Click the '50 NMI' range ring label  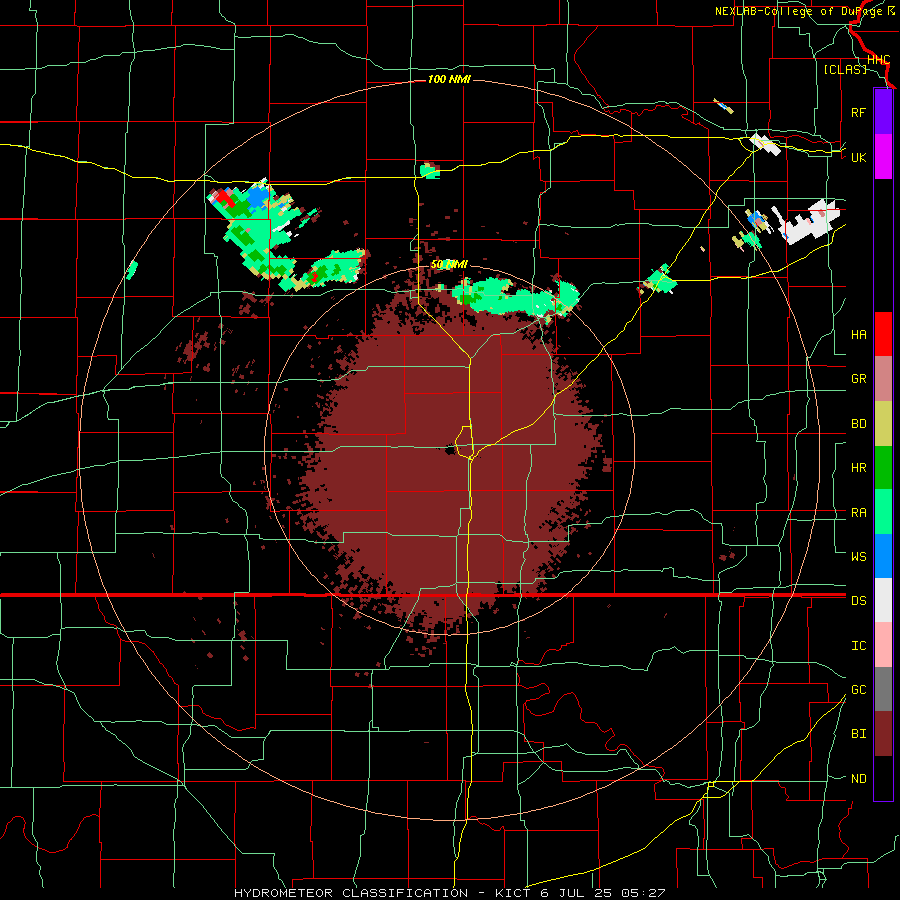[x=449, y=265]
